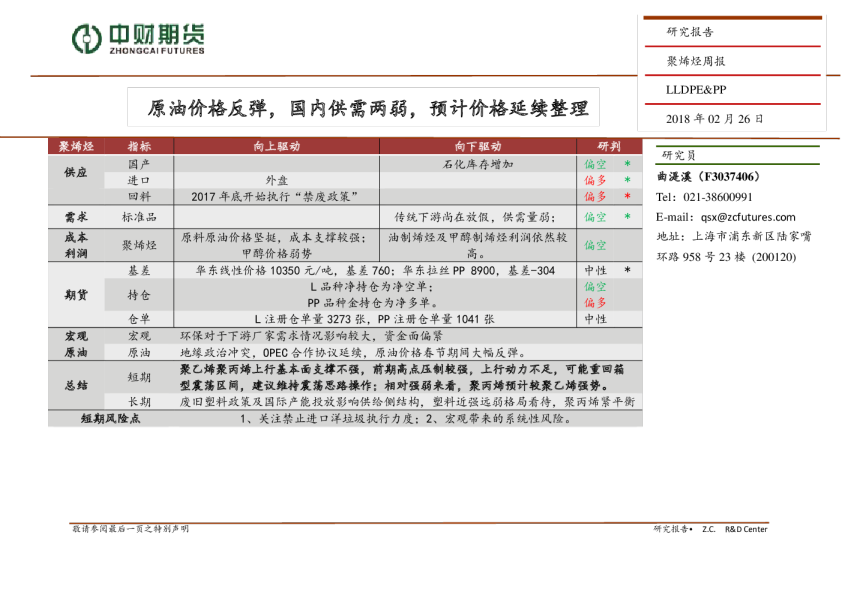Select the 向上驱动 column header
Screen dimensions: 842x595
point(276,146)
